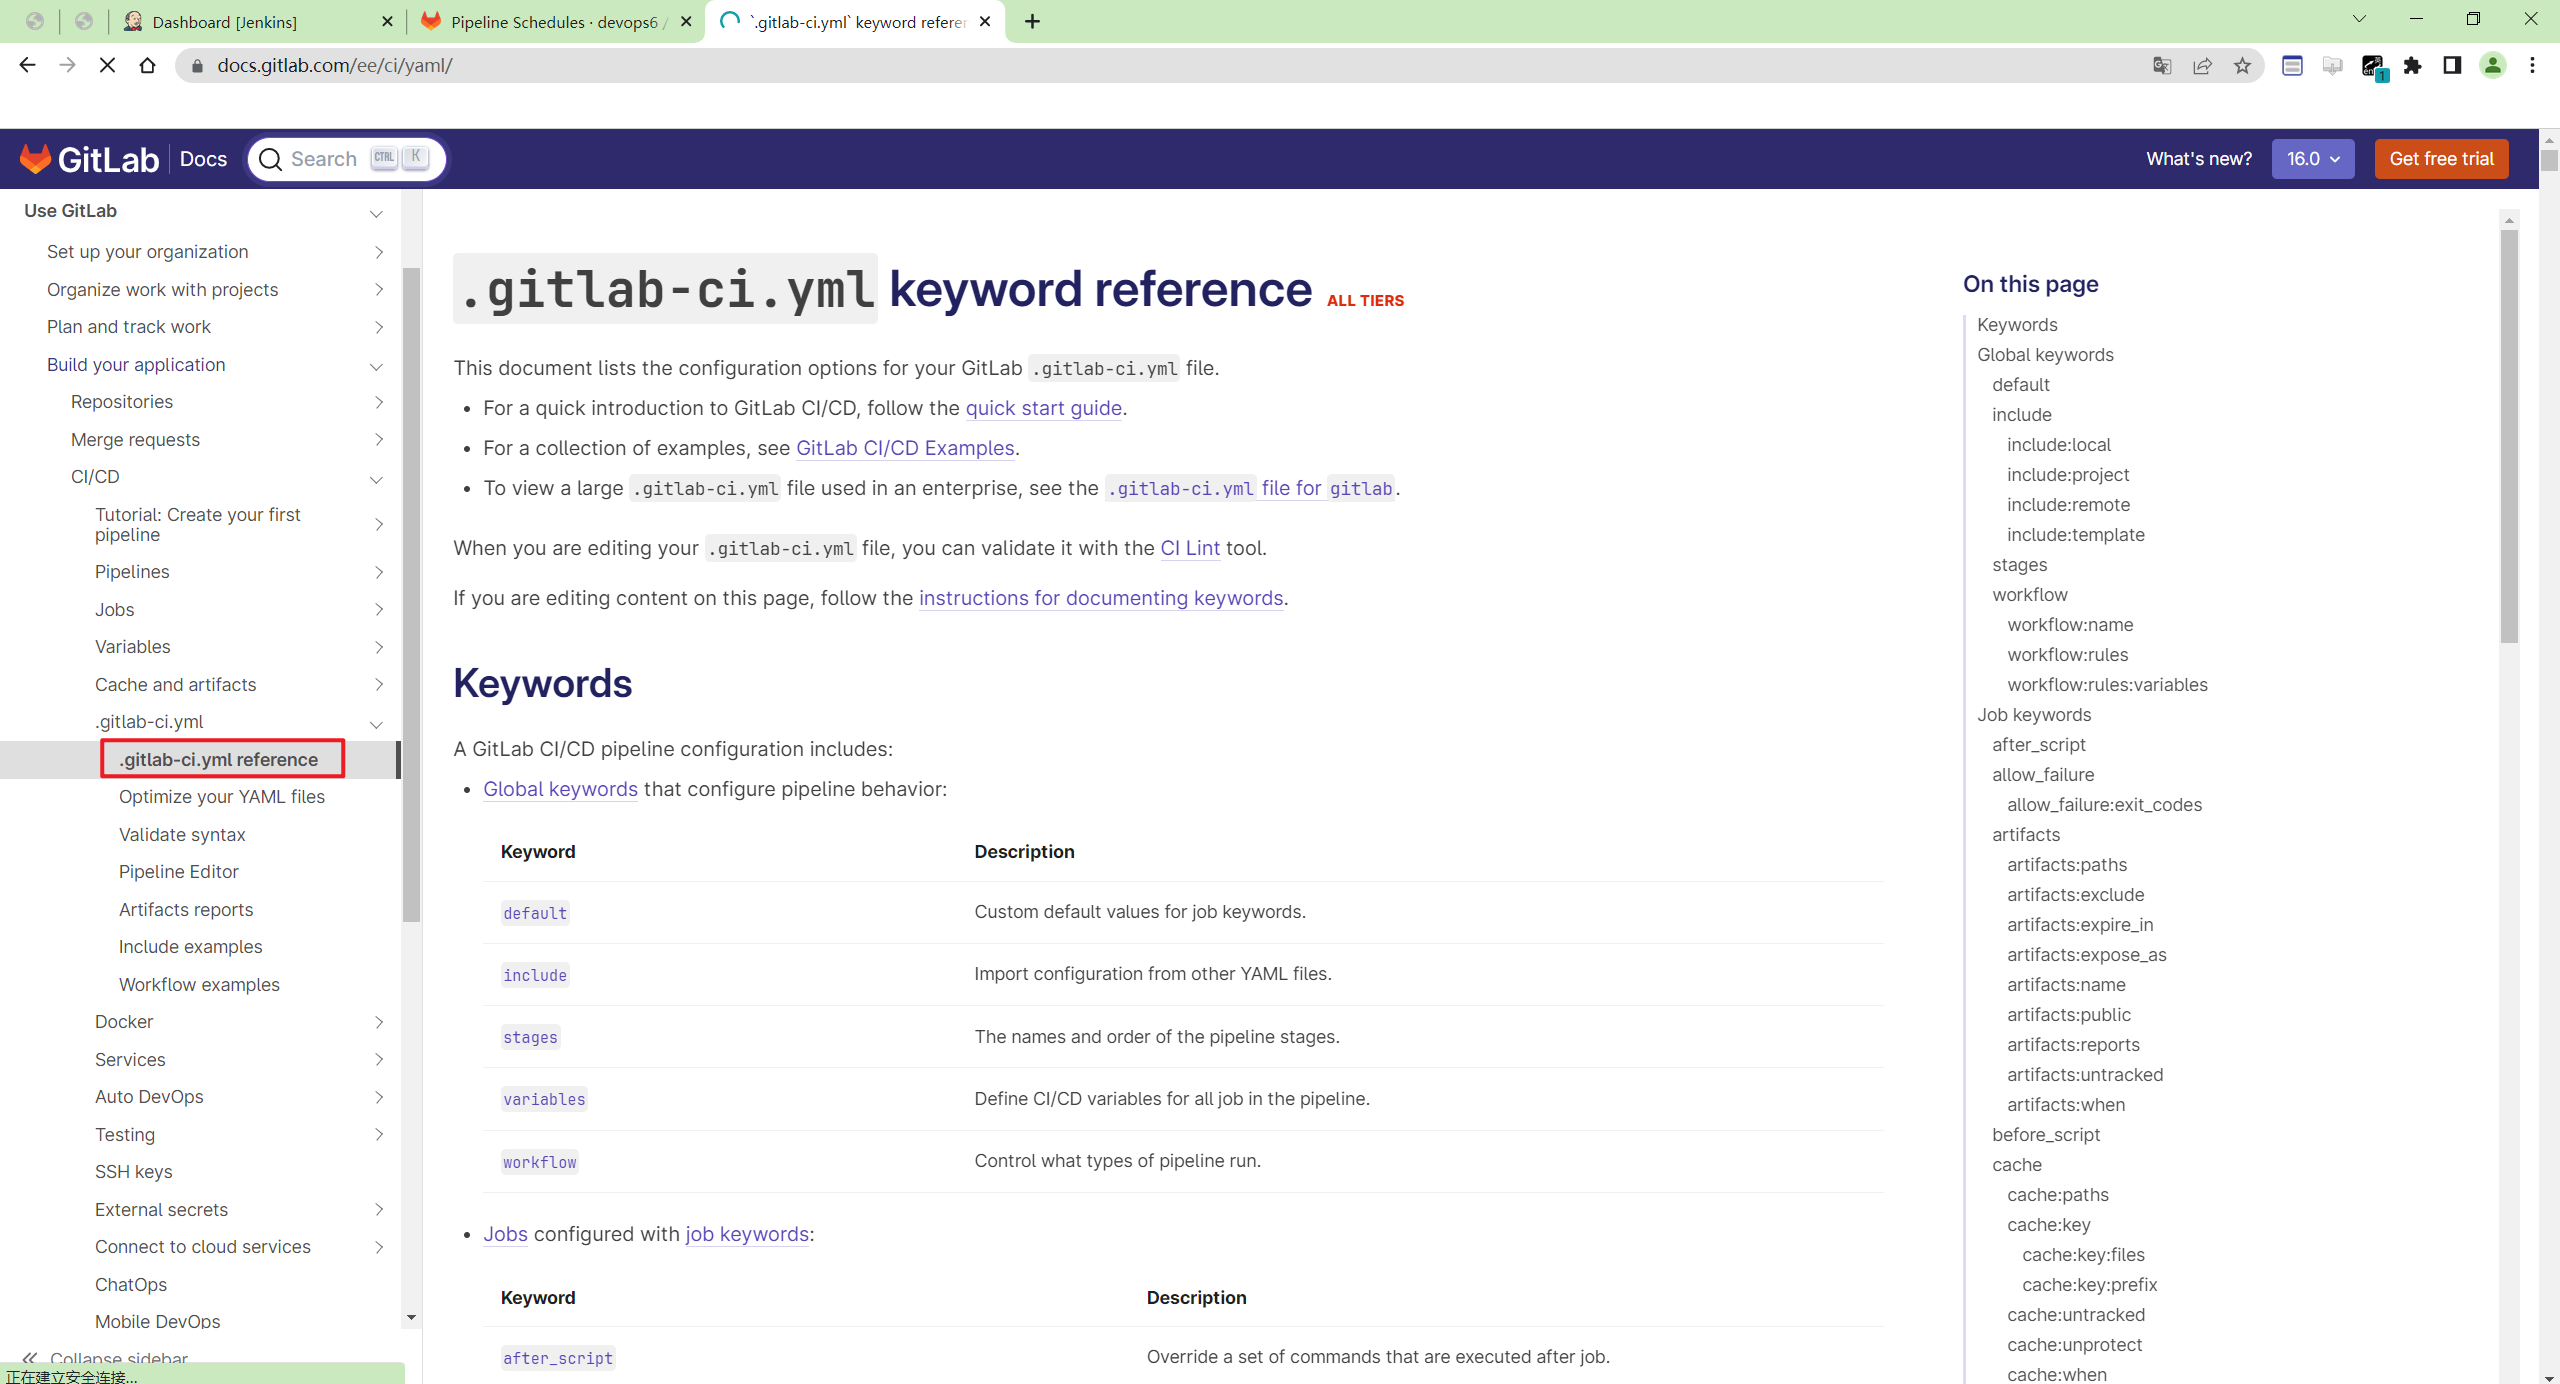Jump to artifacts:expire_in in On this page
This screenshot has width=2560, height=1384.
(x=2080, y=925)
